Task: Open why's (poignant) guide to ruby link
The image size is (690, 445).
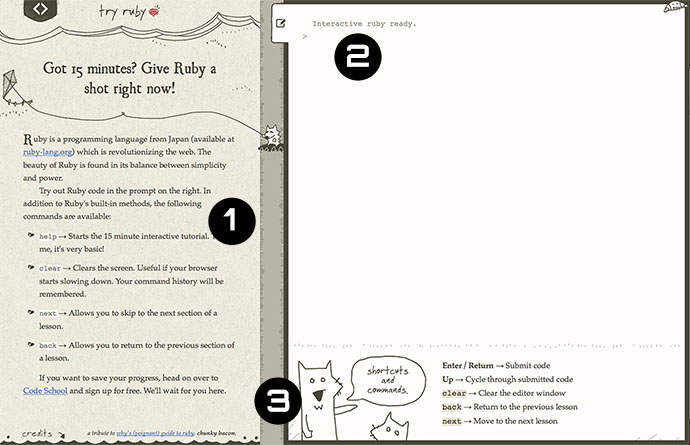Action: point(155,434)
